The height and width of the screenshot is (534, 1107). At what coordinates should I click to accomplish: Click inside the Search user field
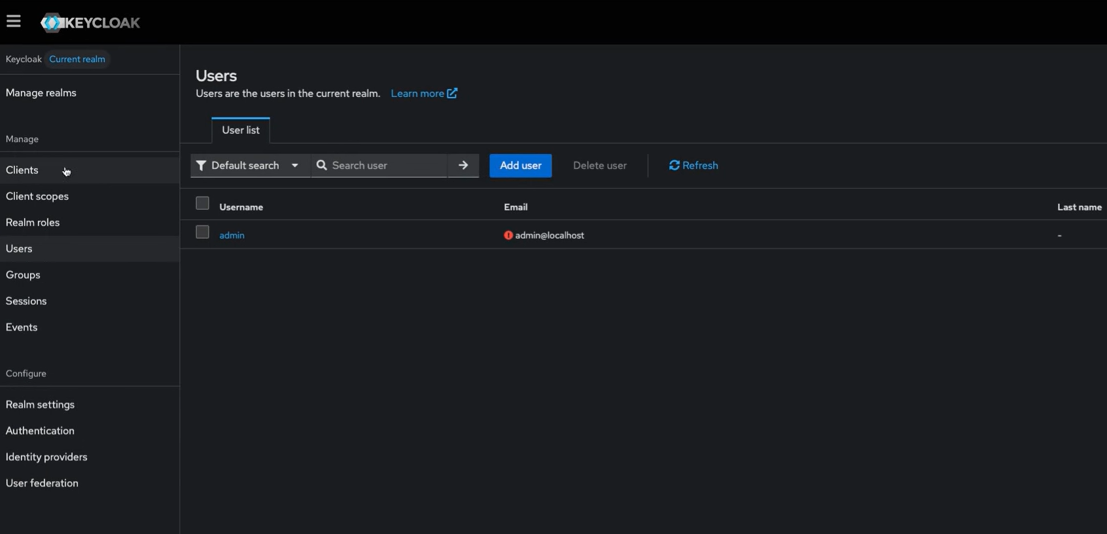click(x=386, y=166)
